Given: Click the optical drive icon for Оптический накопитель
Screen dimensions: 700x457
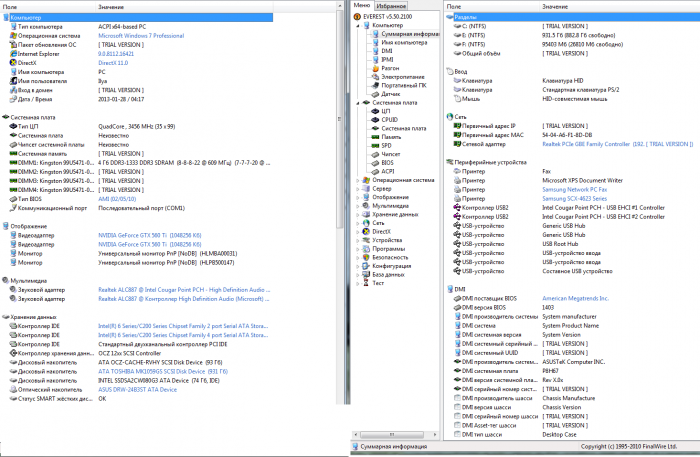Looking at the screenshot, I should (x=13, y=390).
